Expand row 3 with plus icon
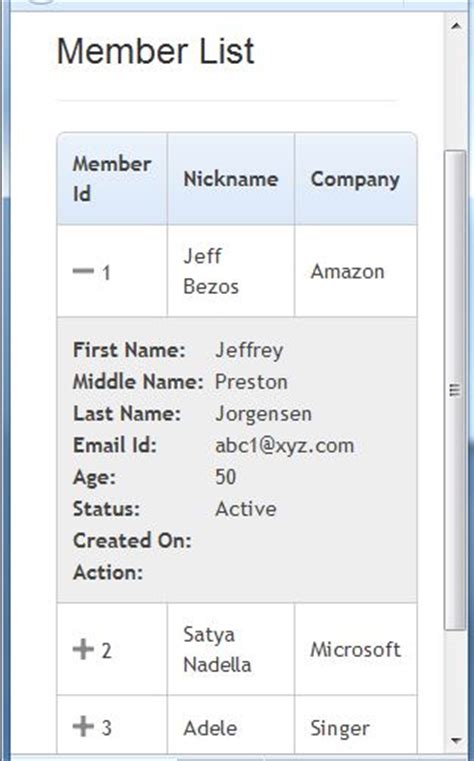Screen dimensions: 474x761 pos(83,726)
